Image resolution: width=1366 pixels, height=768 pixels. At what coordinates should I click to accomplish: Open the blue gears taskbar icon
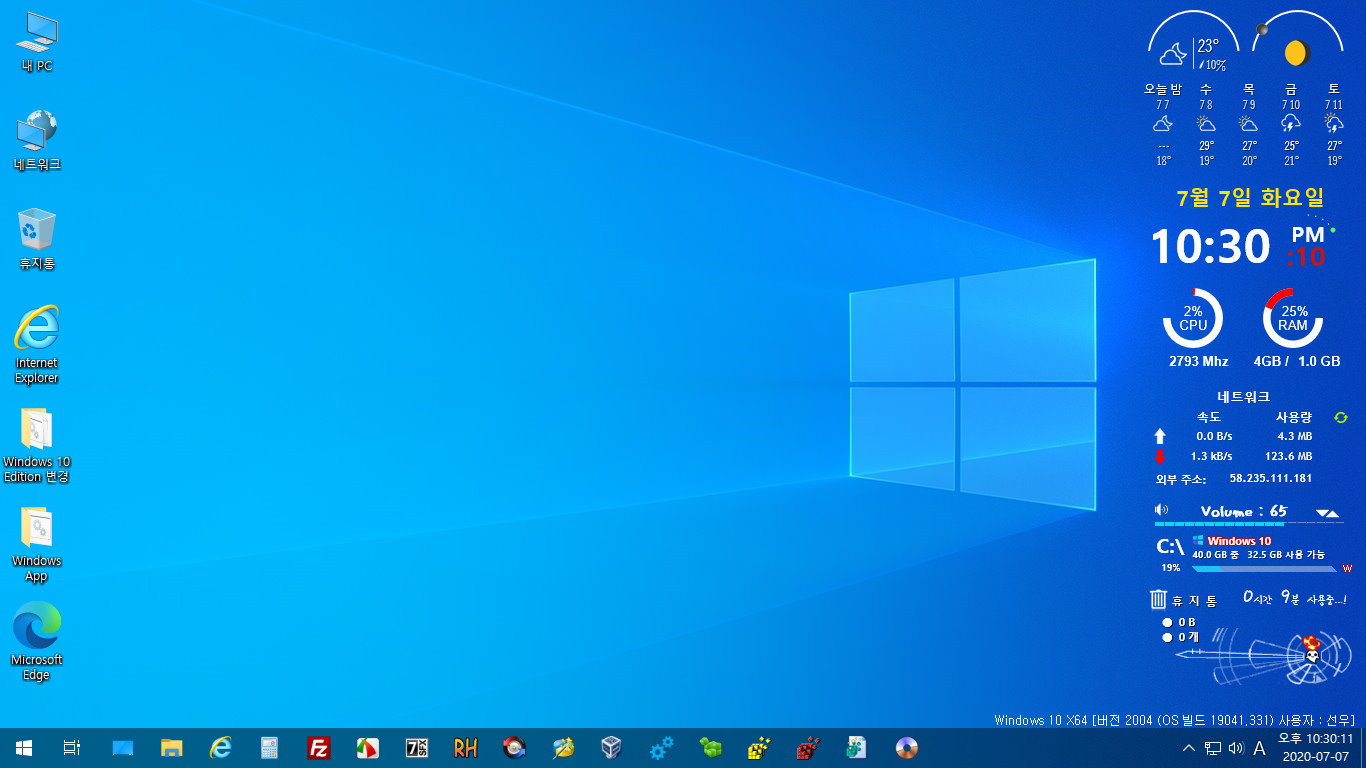662,748
